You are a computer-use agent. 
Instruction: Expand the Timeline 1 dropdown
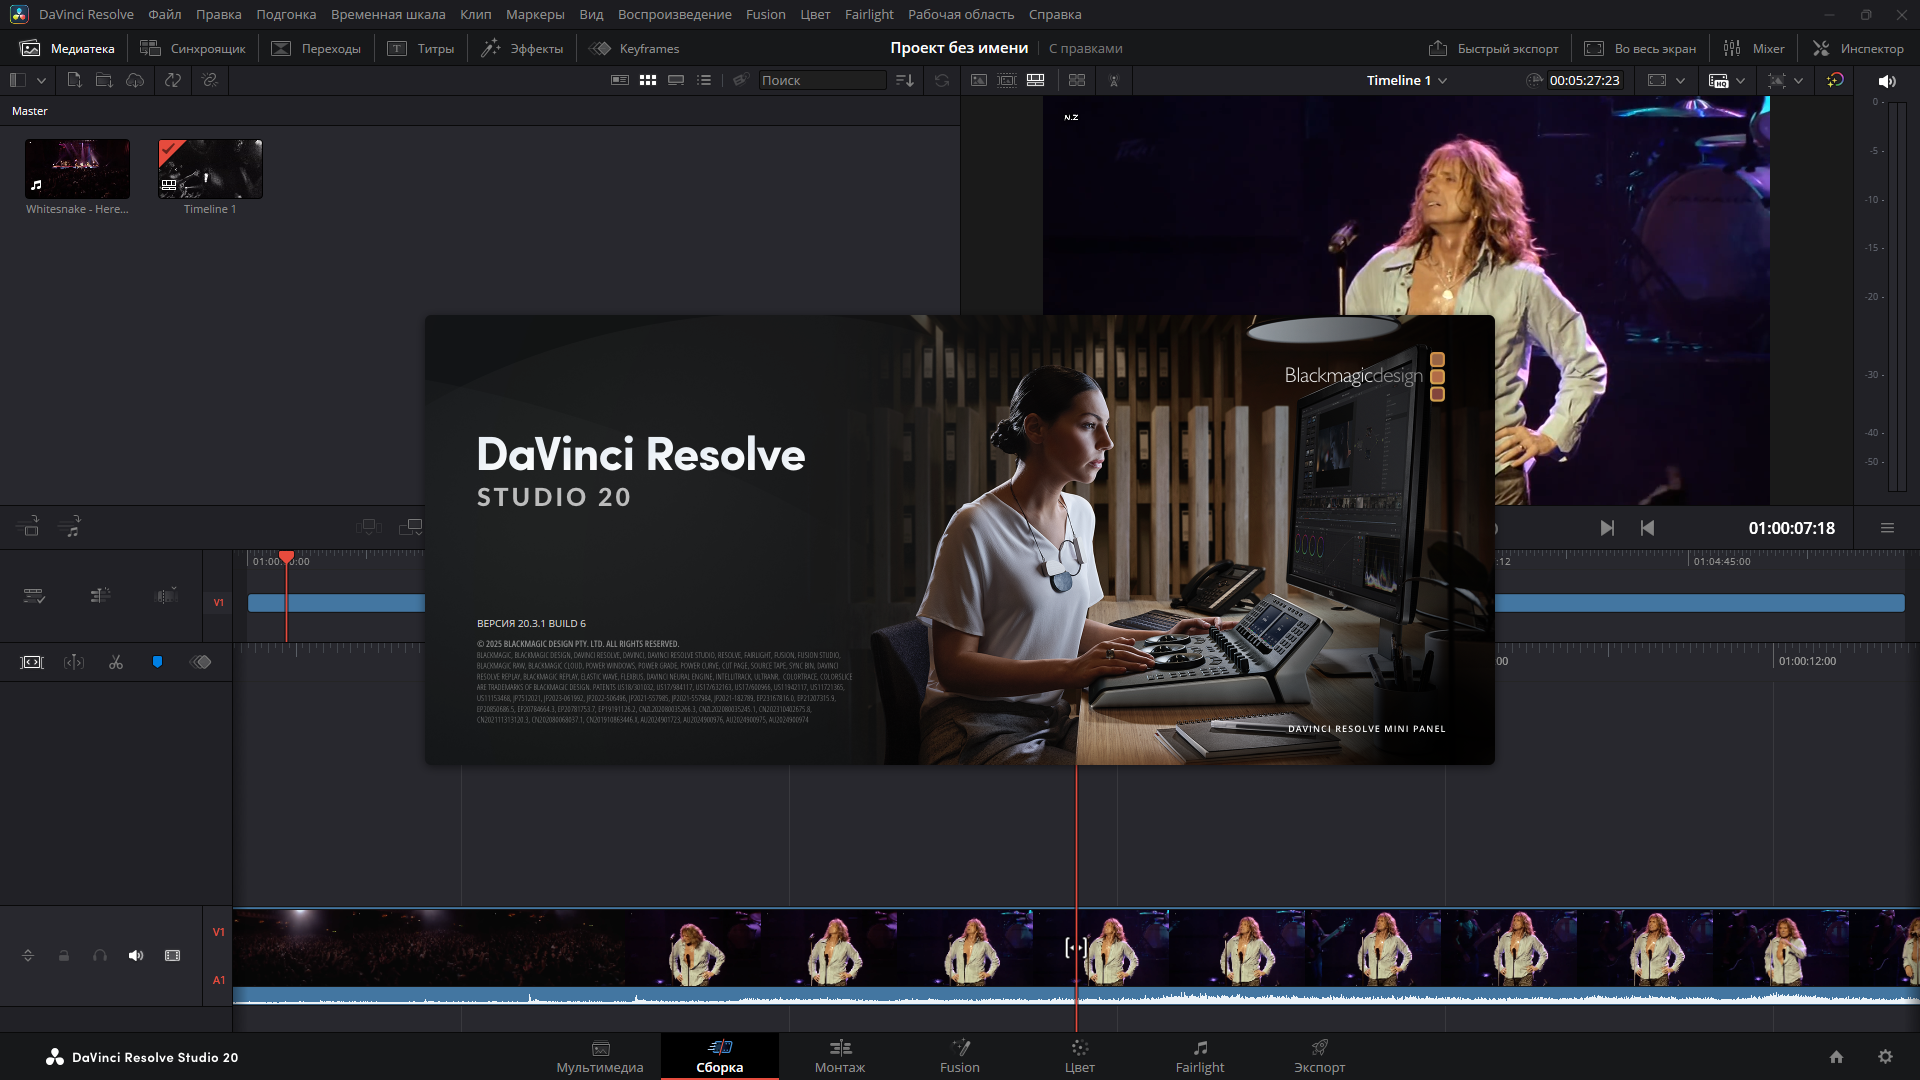1442,81
